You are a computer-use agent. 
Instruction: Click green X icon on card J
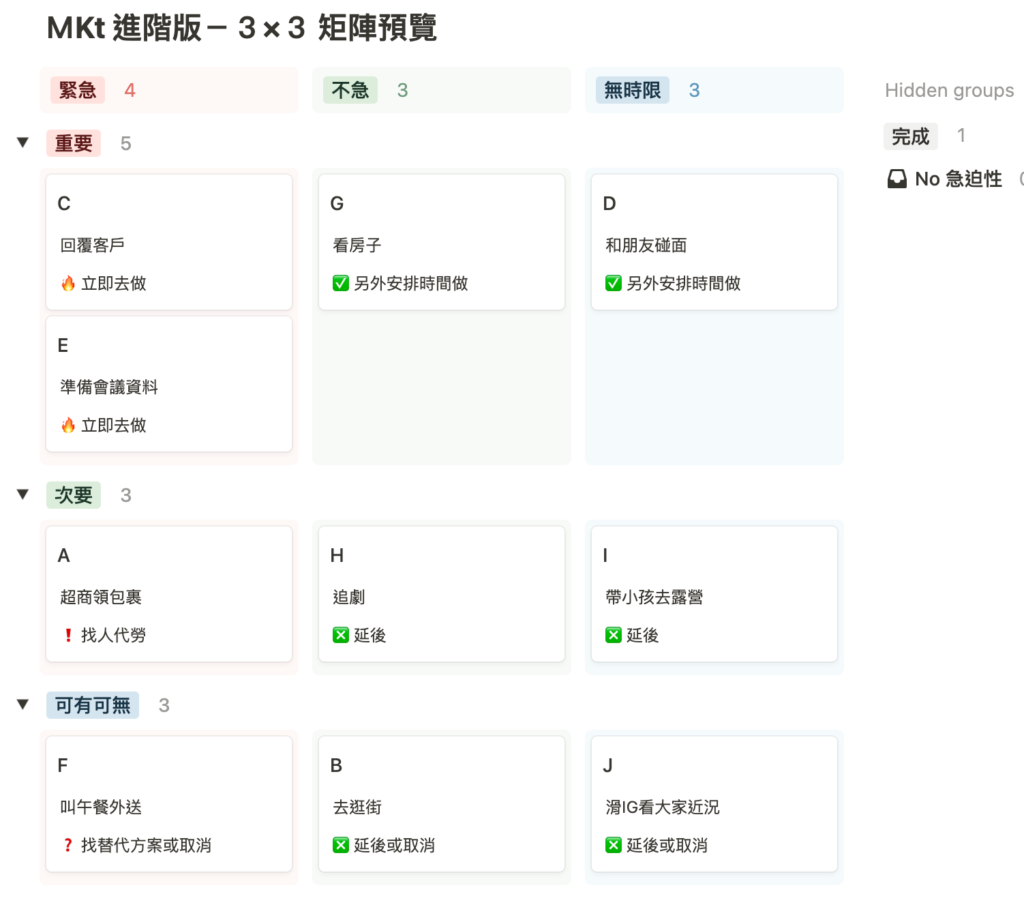(x=613, y=846)
